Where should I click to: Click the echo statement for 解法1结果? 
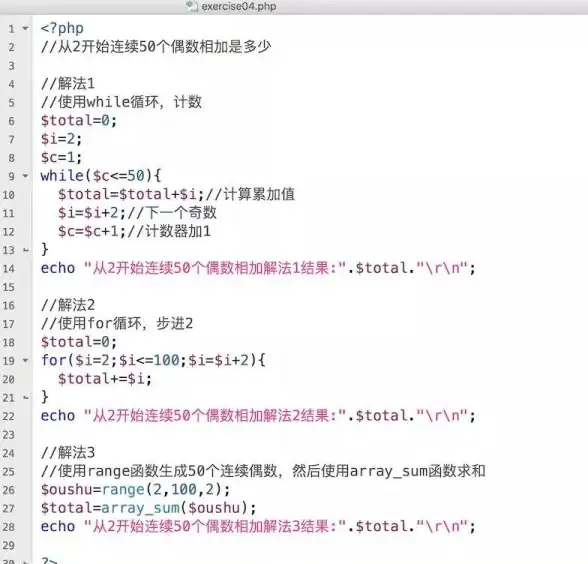(258, 268)
